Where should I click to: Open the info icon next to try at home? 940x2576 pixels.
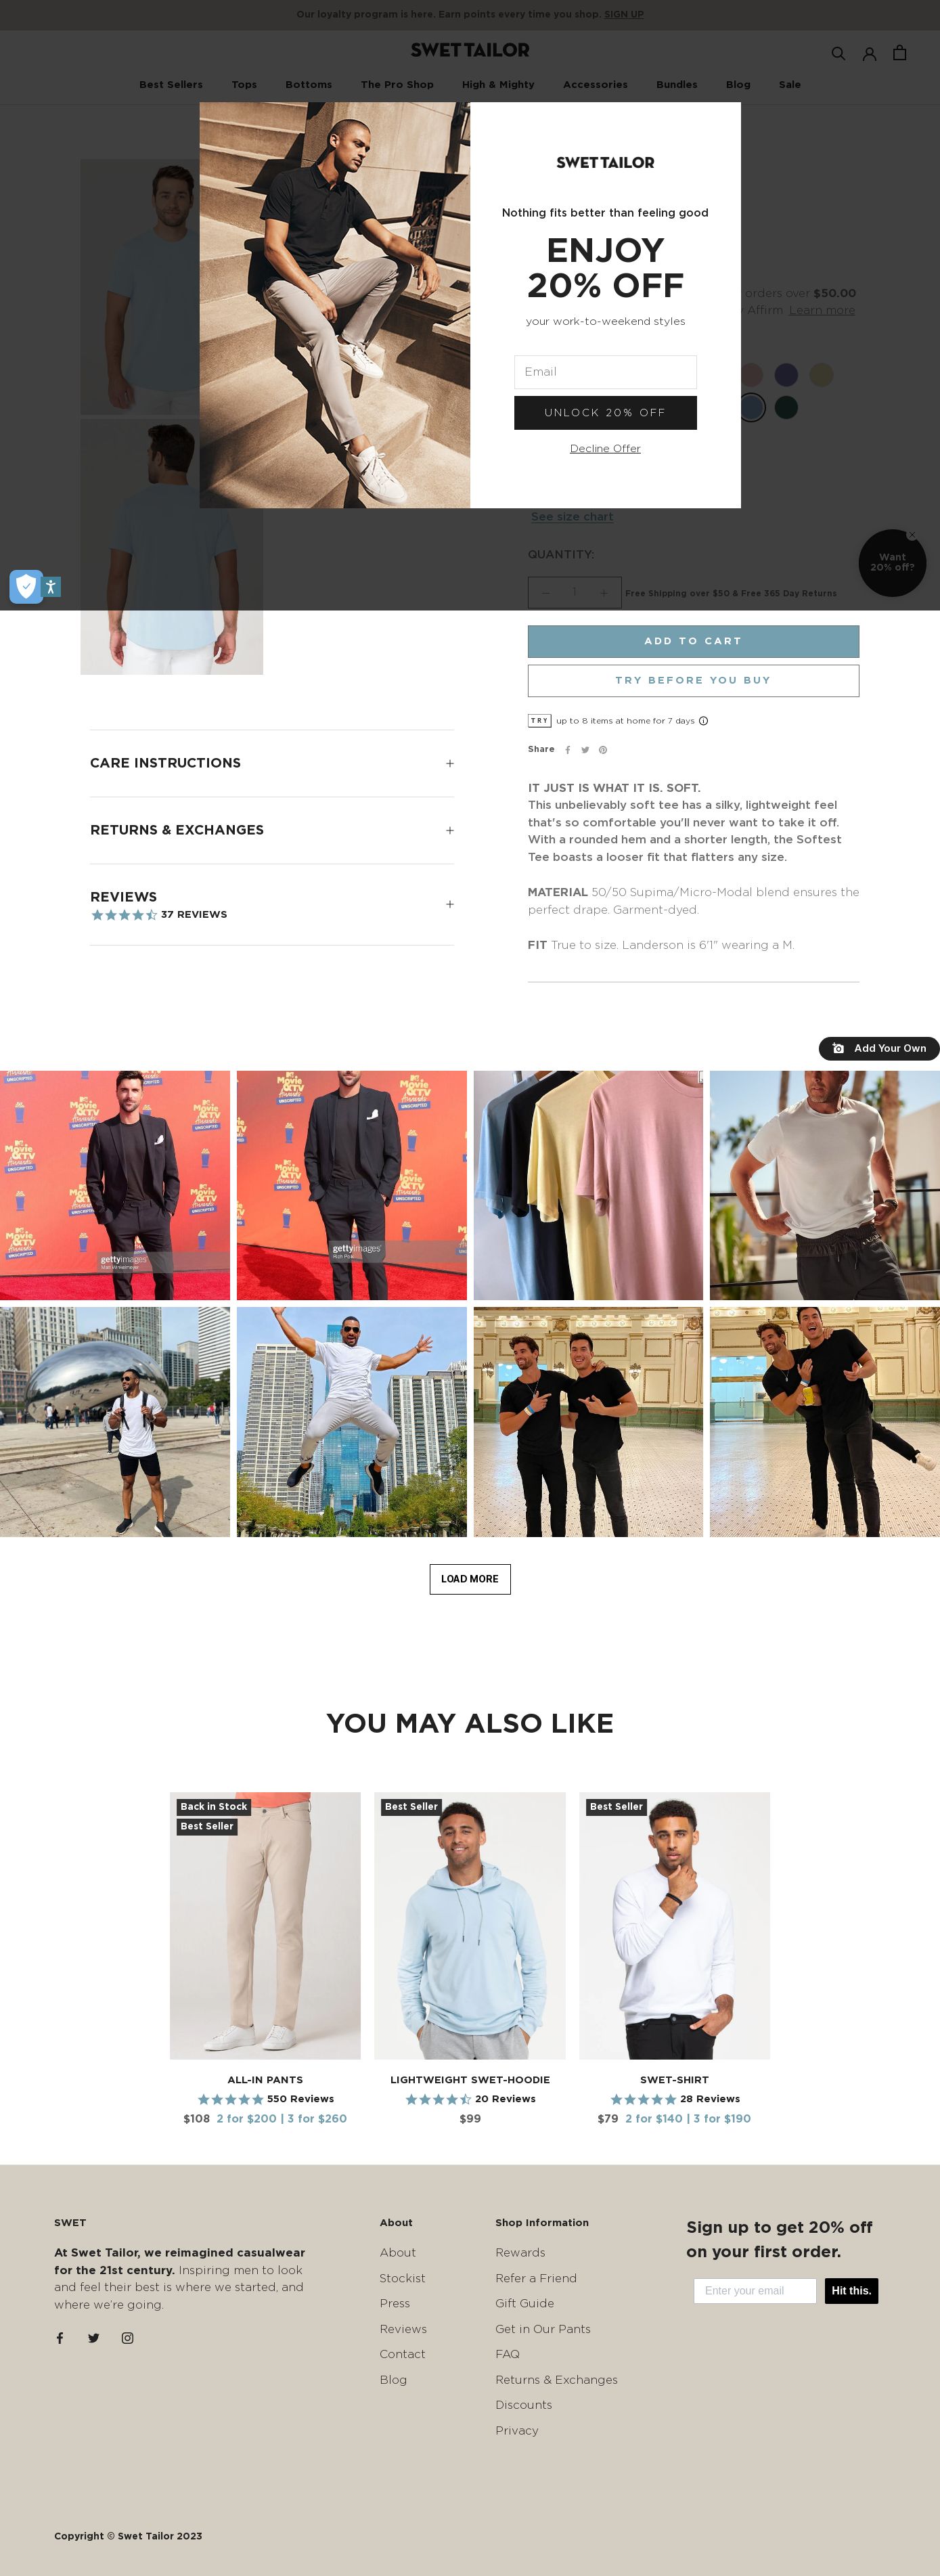703,720
